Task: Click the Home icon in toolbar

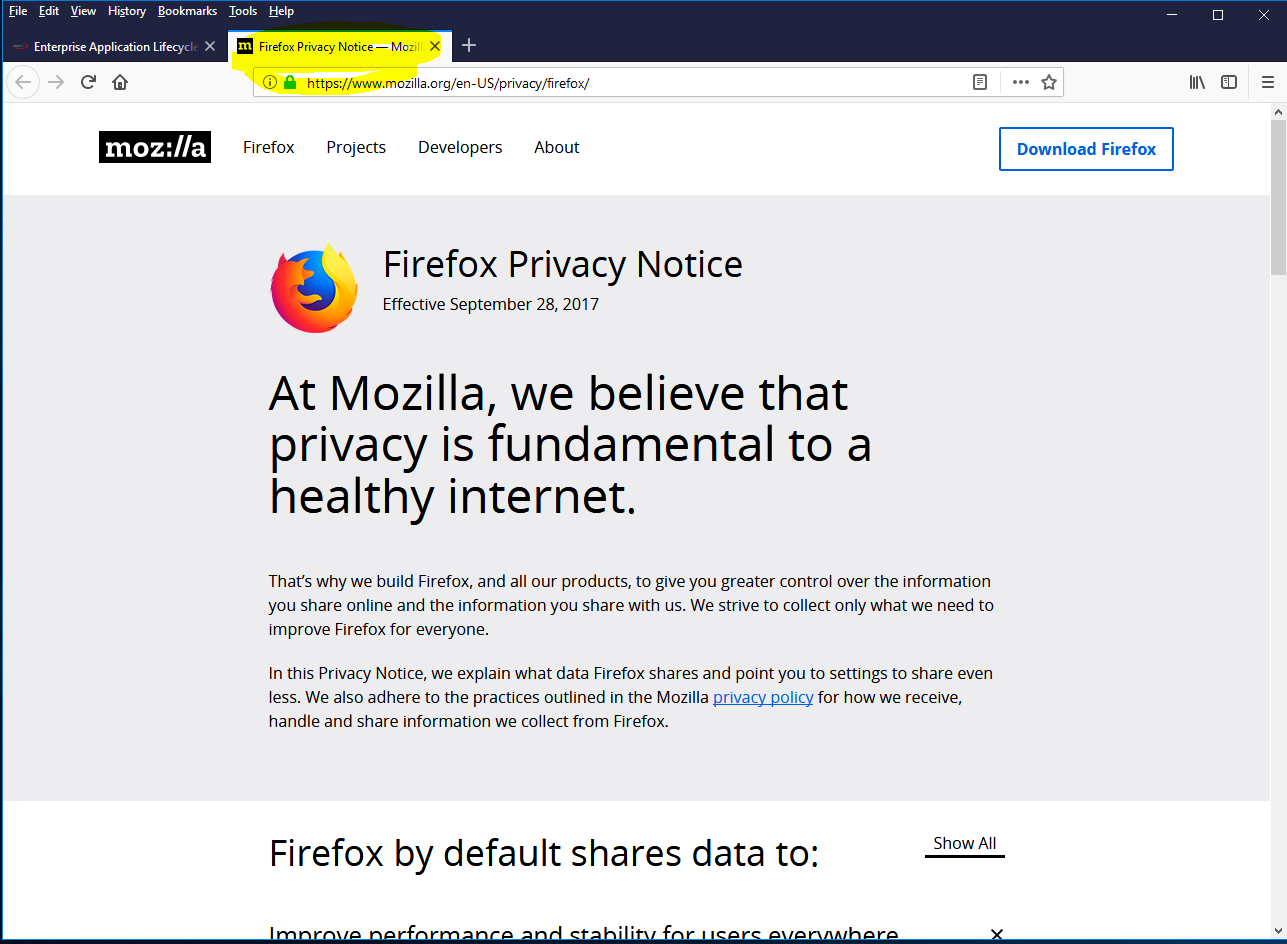Action: coord(120,82)
